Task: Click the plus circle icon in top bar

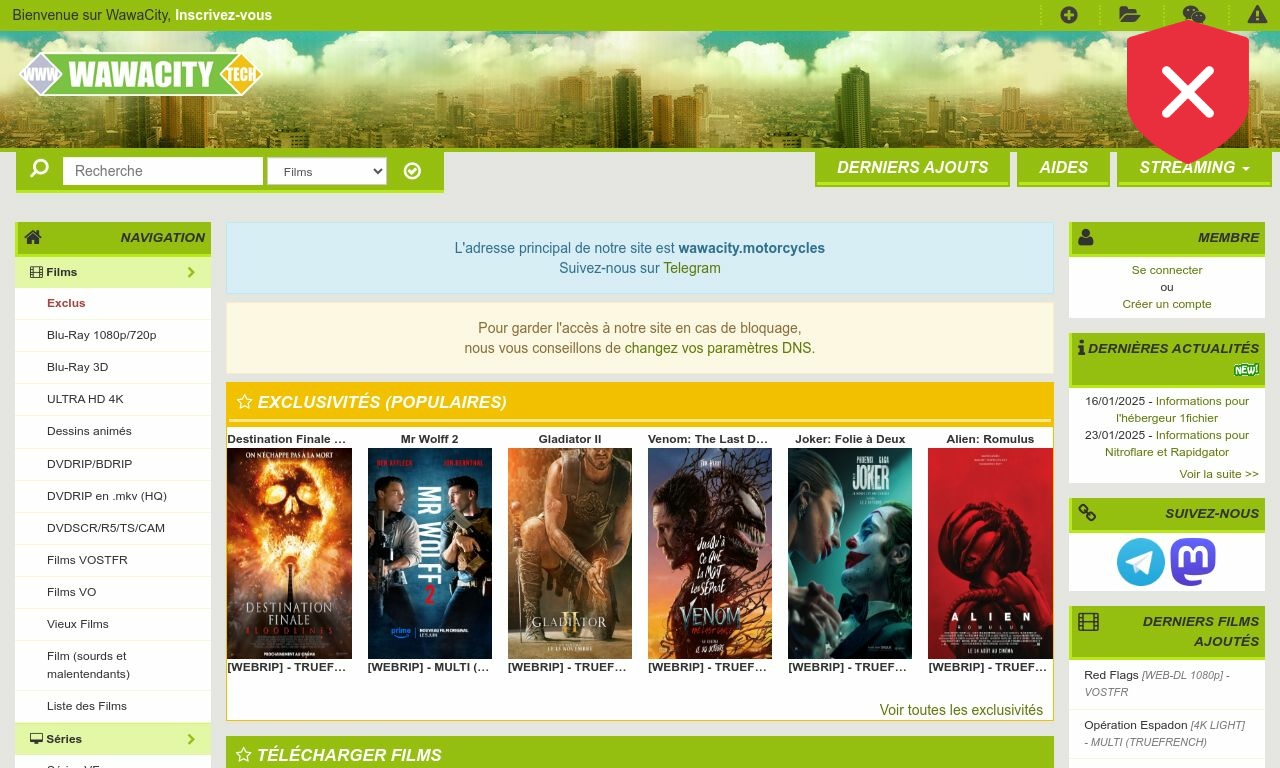Action: pos(1069,15)
